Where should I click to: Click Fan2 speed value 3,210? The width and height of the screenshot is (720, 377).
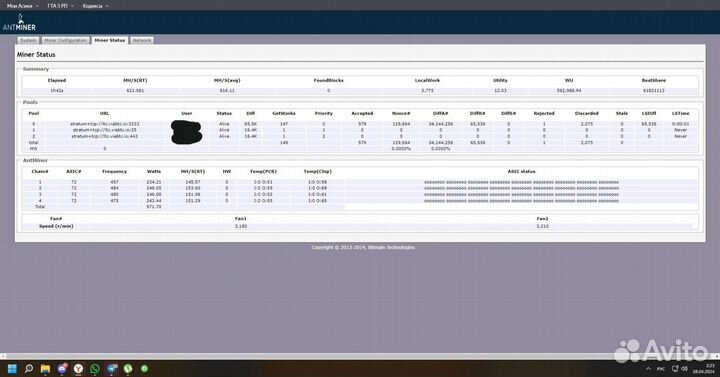[542, 226]
